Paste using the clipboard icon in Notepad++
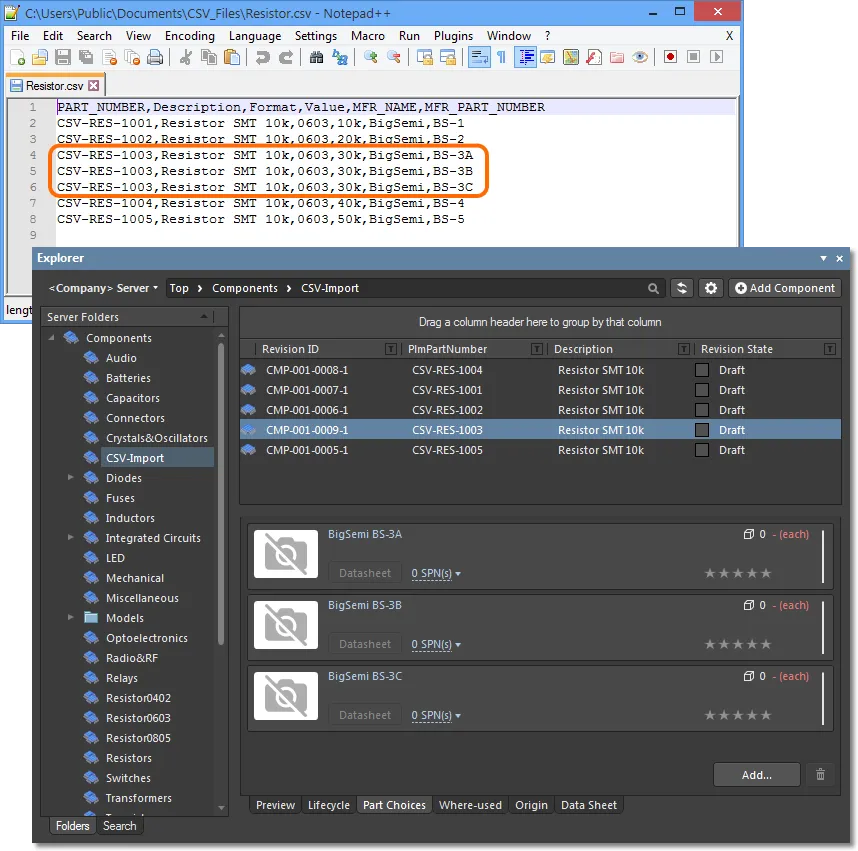 [x=232, y=57]
